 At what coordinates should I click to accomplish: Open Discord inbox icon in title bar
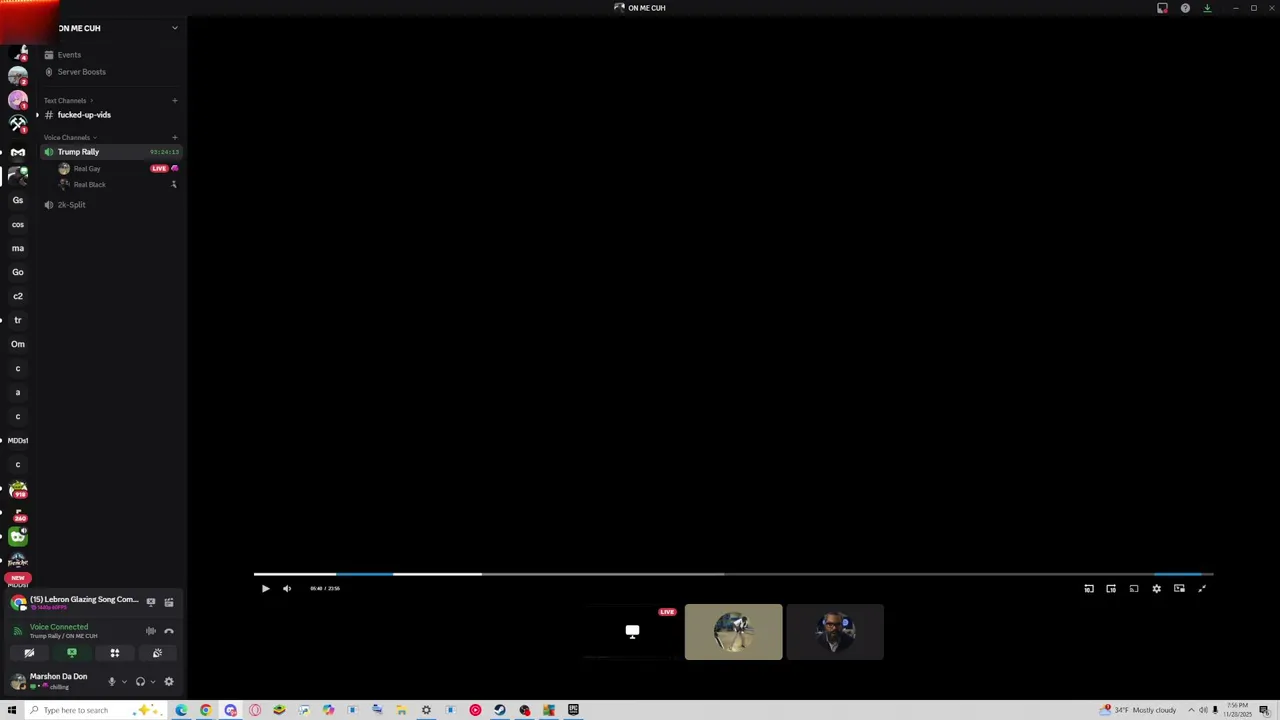click(x=1162, y=8)
